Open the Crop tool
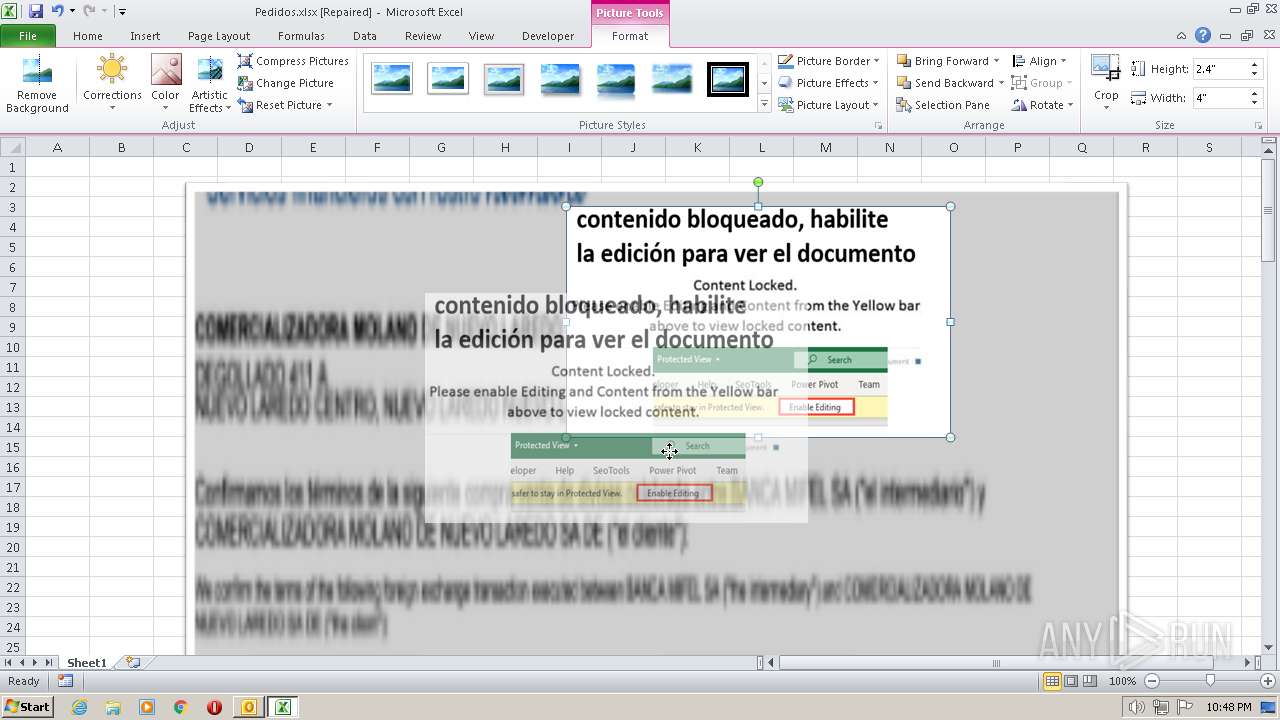1280x720 pixels. [x=1106, y=83]
